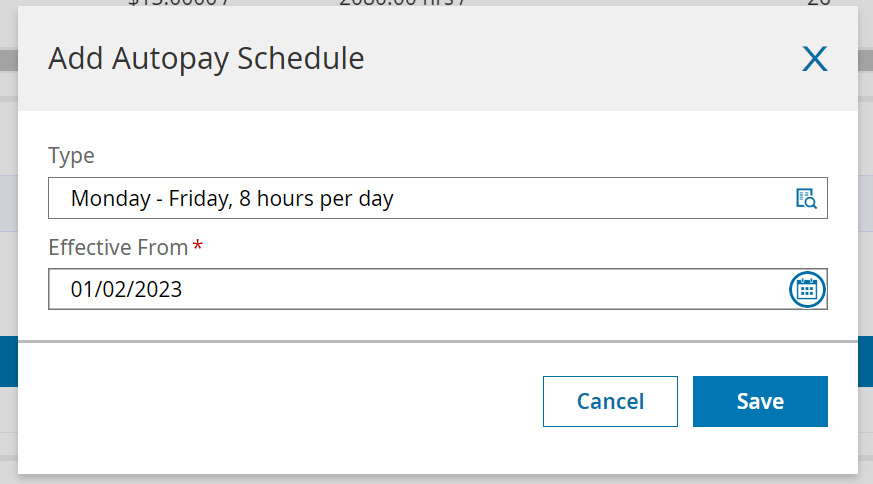Click the $15.00000 amount behind the dialog
873x484 pixels.
point(180,3)
